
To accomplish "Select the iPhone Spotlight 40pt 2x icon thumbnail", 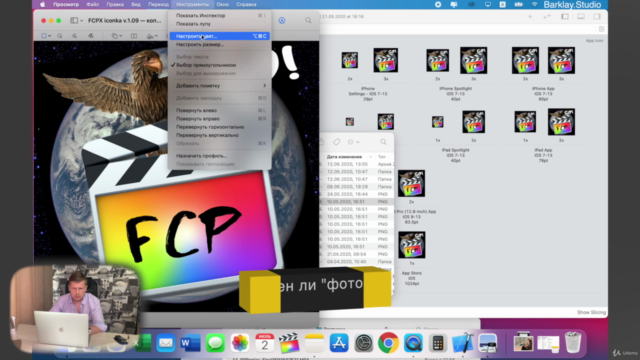I will [438, 60].
